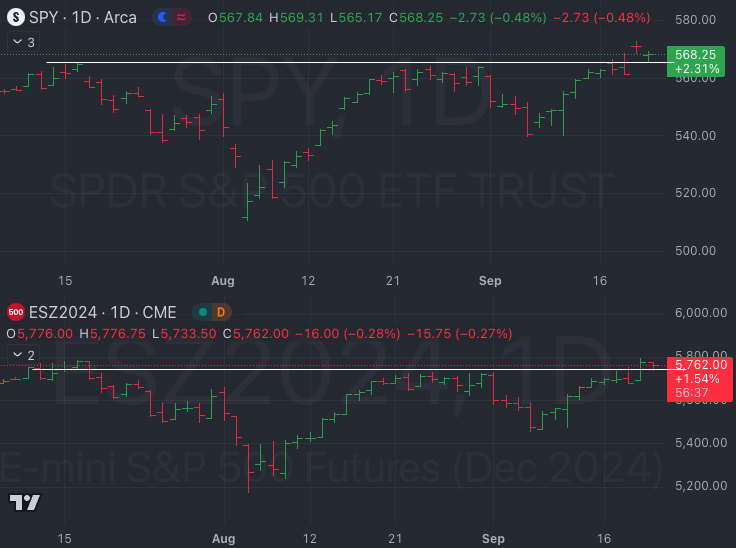The image size is (736, 548).
Task: Click ESZ2024 close value 5,762.00 in header
Action: click(261, 334)
